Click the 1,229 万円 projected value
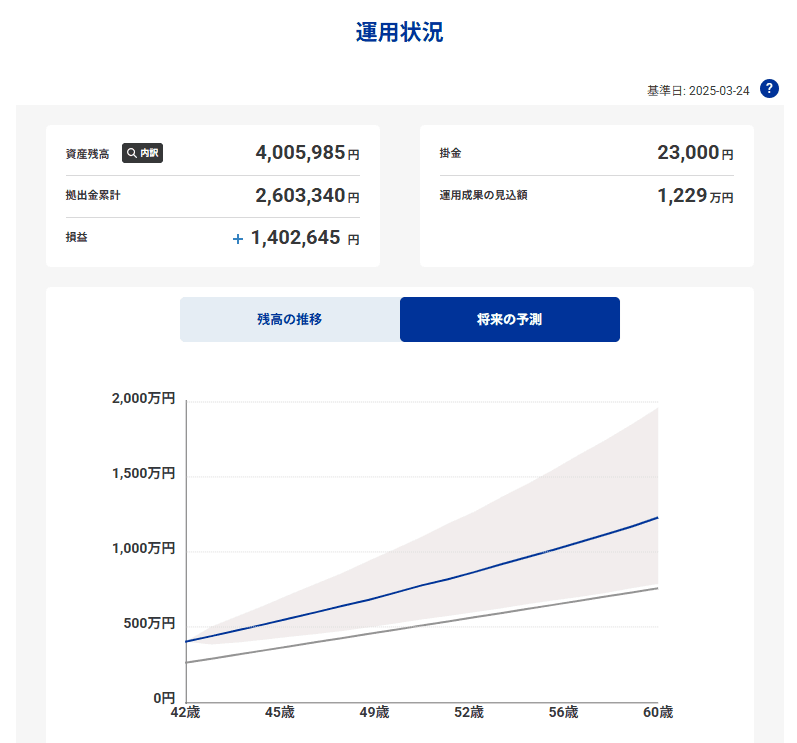The image size is (797, 743). pos(695,196)
